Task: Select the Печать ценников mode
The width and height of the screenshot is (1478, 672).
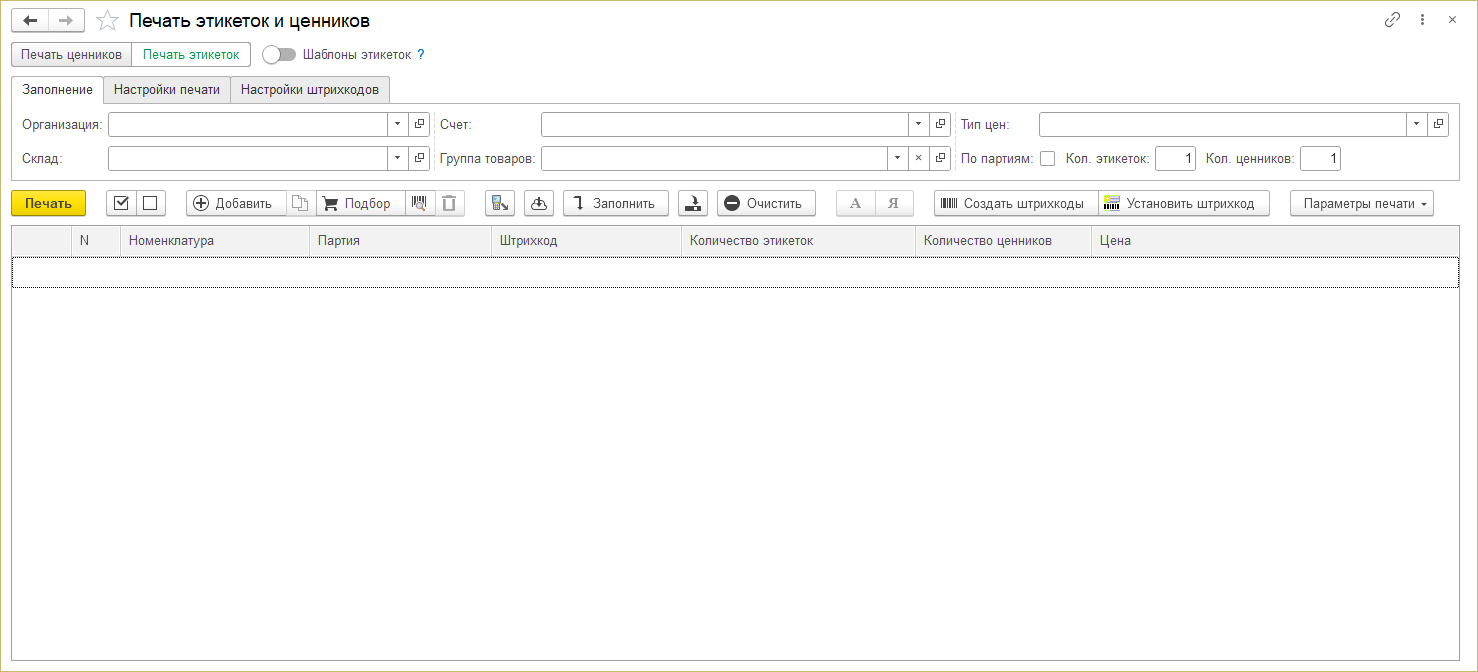Action: tap(71, 55)
